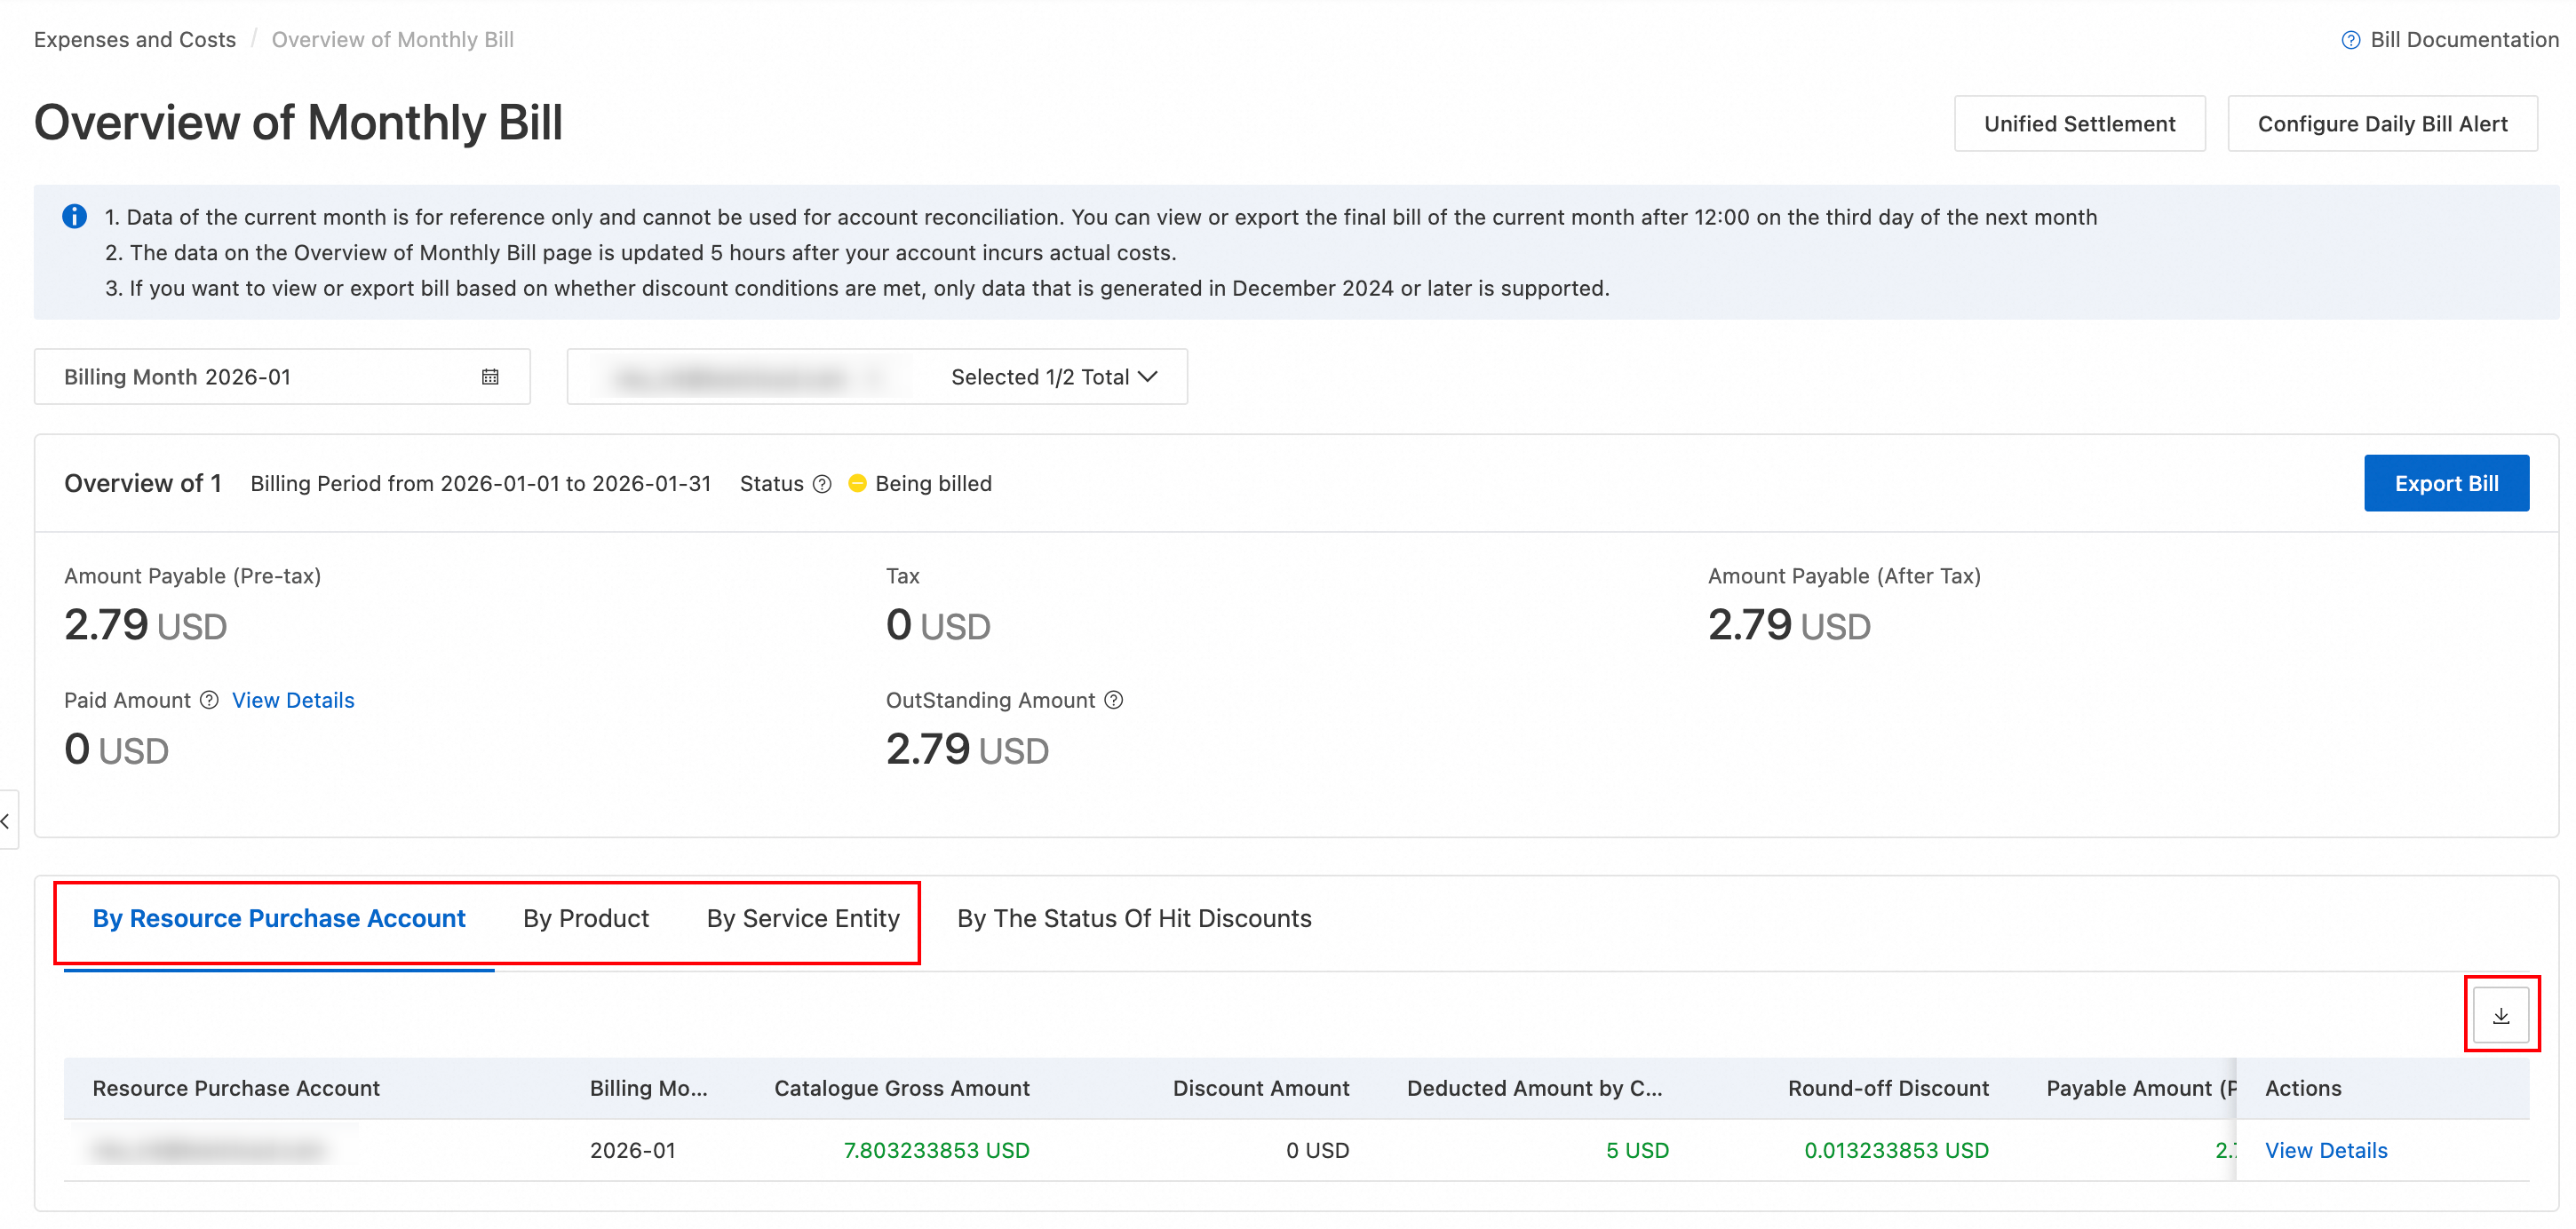Click View Details in the Actions column
The image size is (2576, 1229).
pyautogui.click(x=2325, y=1150)
